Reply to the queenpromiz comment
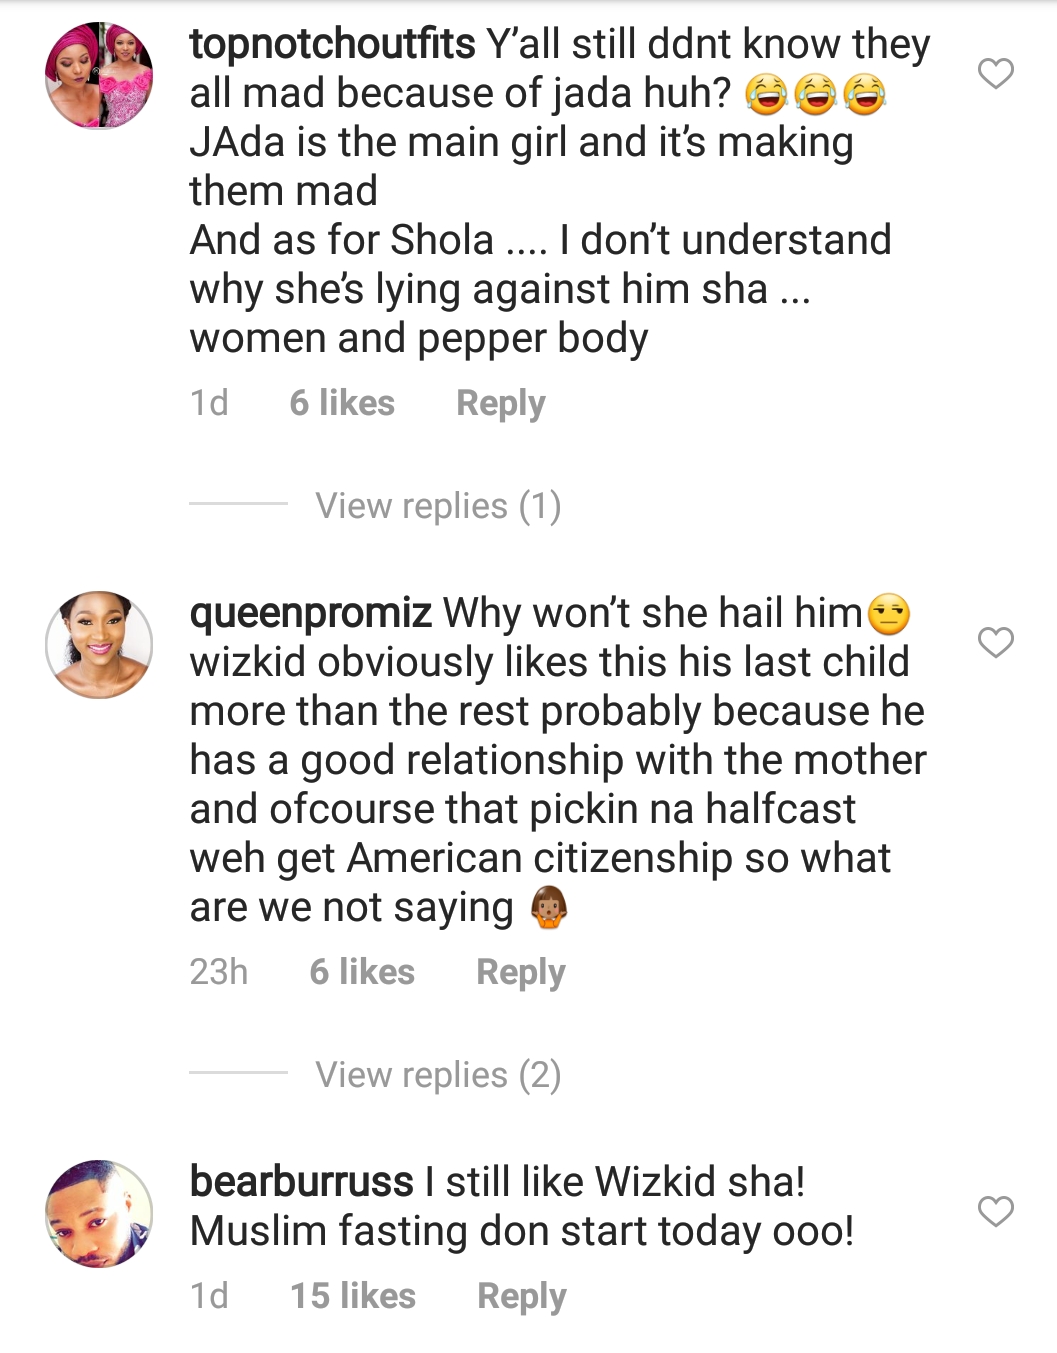Image resolution: width=1057 pixels, height=1353 pixels. 520,972
